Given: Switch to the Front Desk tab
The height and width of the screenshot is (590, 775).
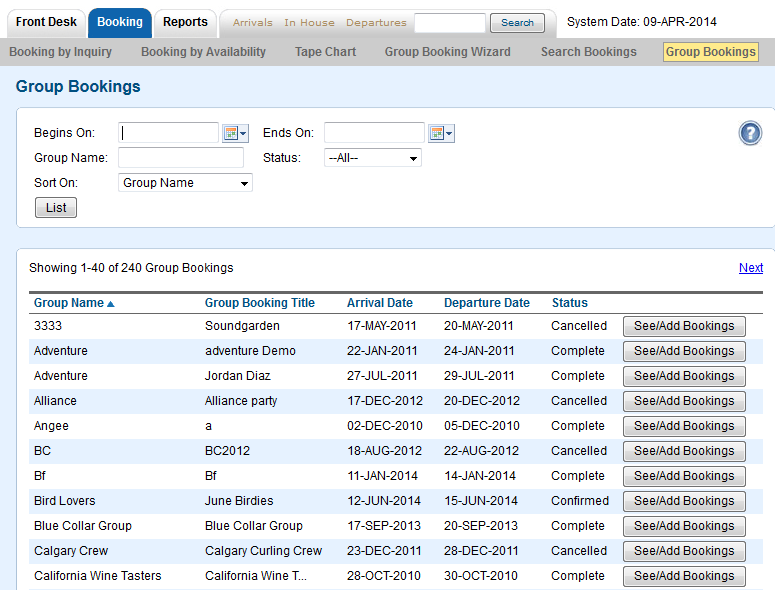Looking at the screenshot, I should point(46,22).
